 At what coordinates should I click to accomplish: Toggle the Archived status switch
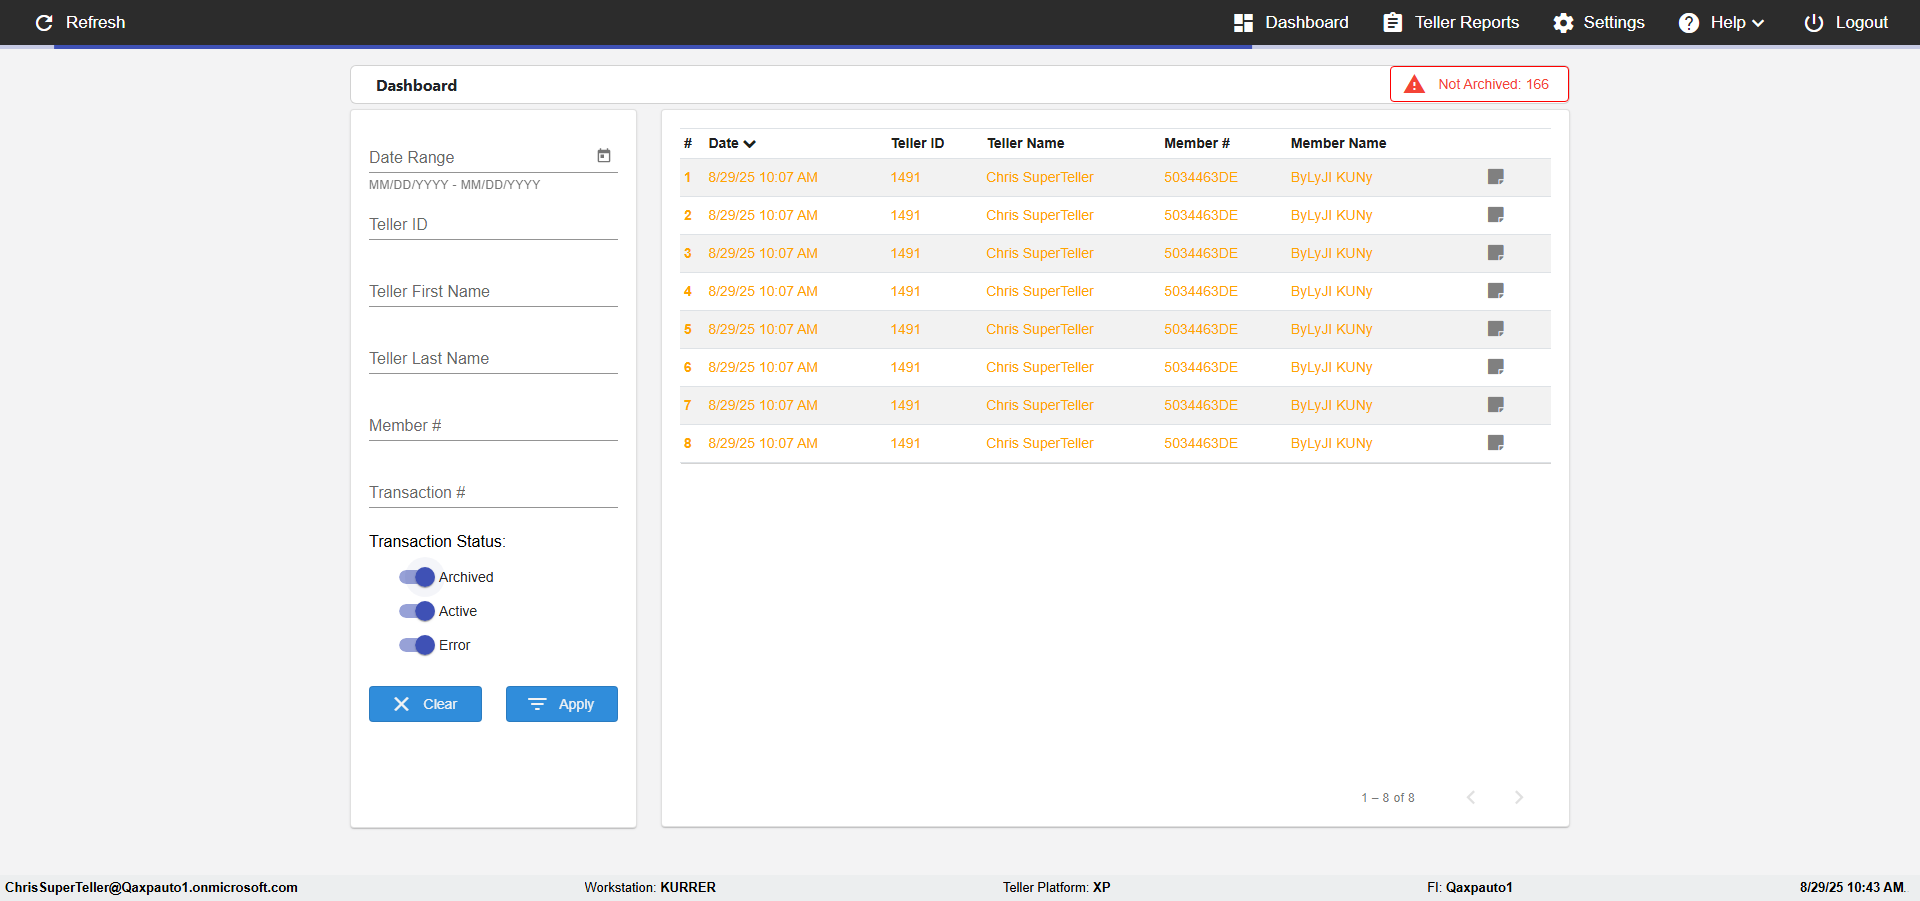point(417,577)
